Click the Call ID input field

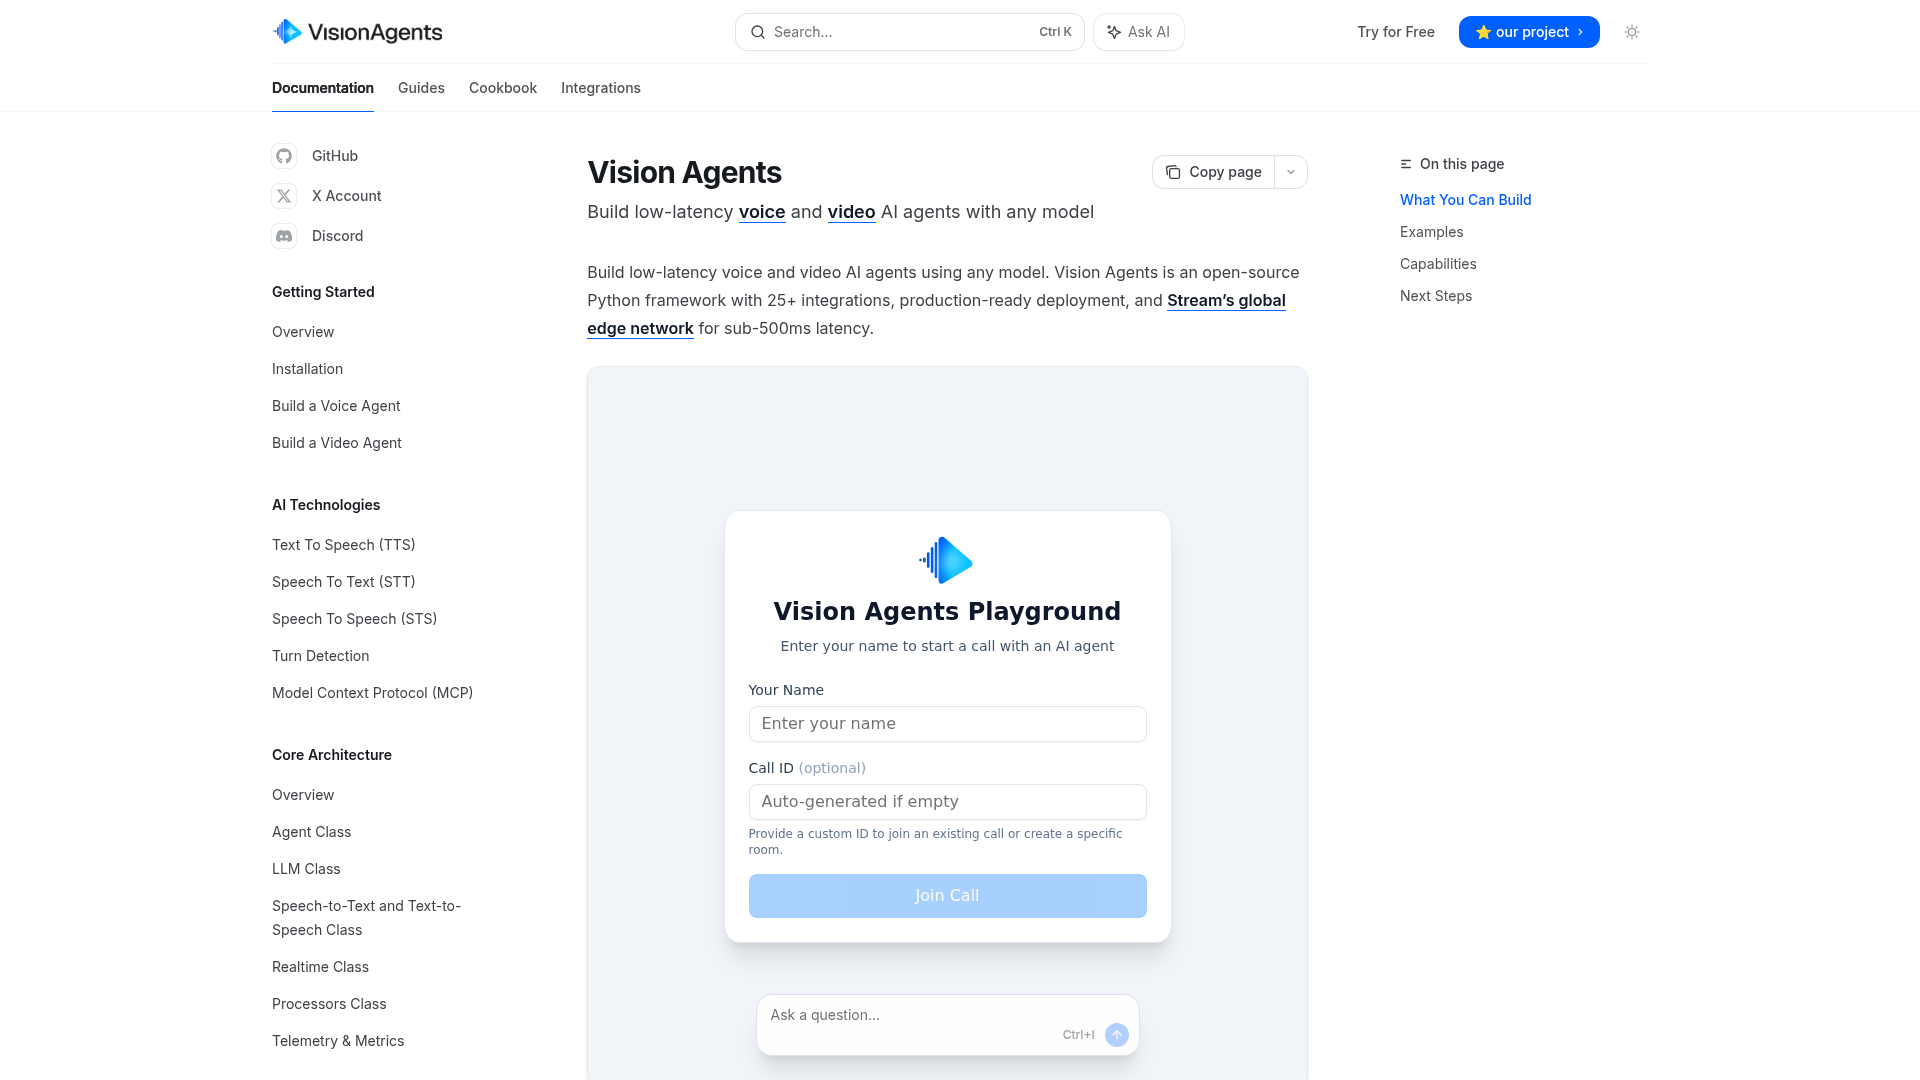click(x=947, y=802)
